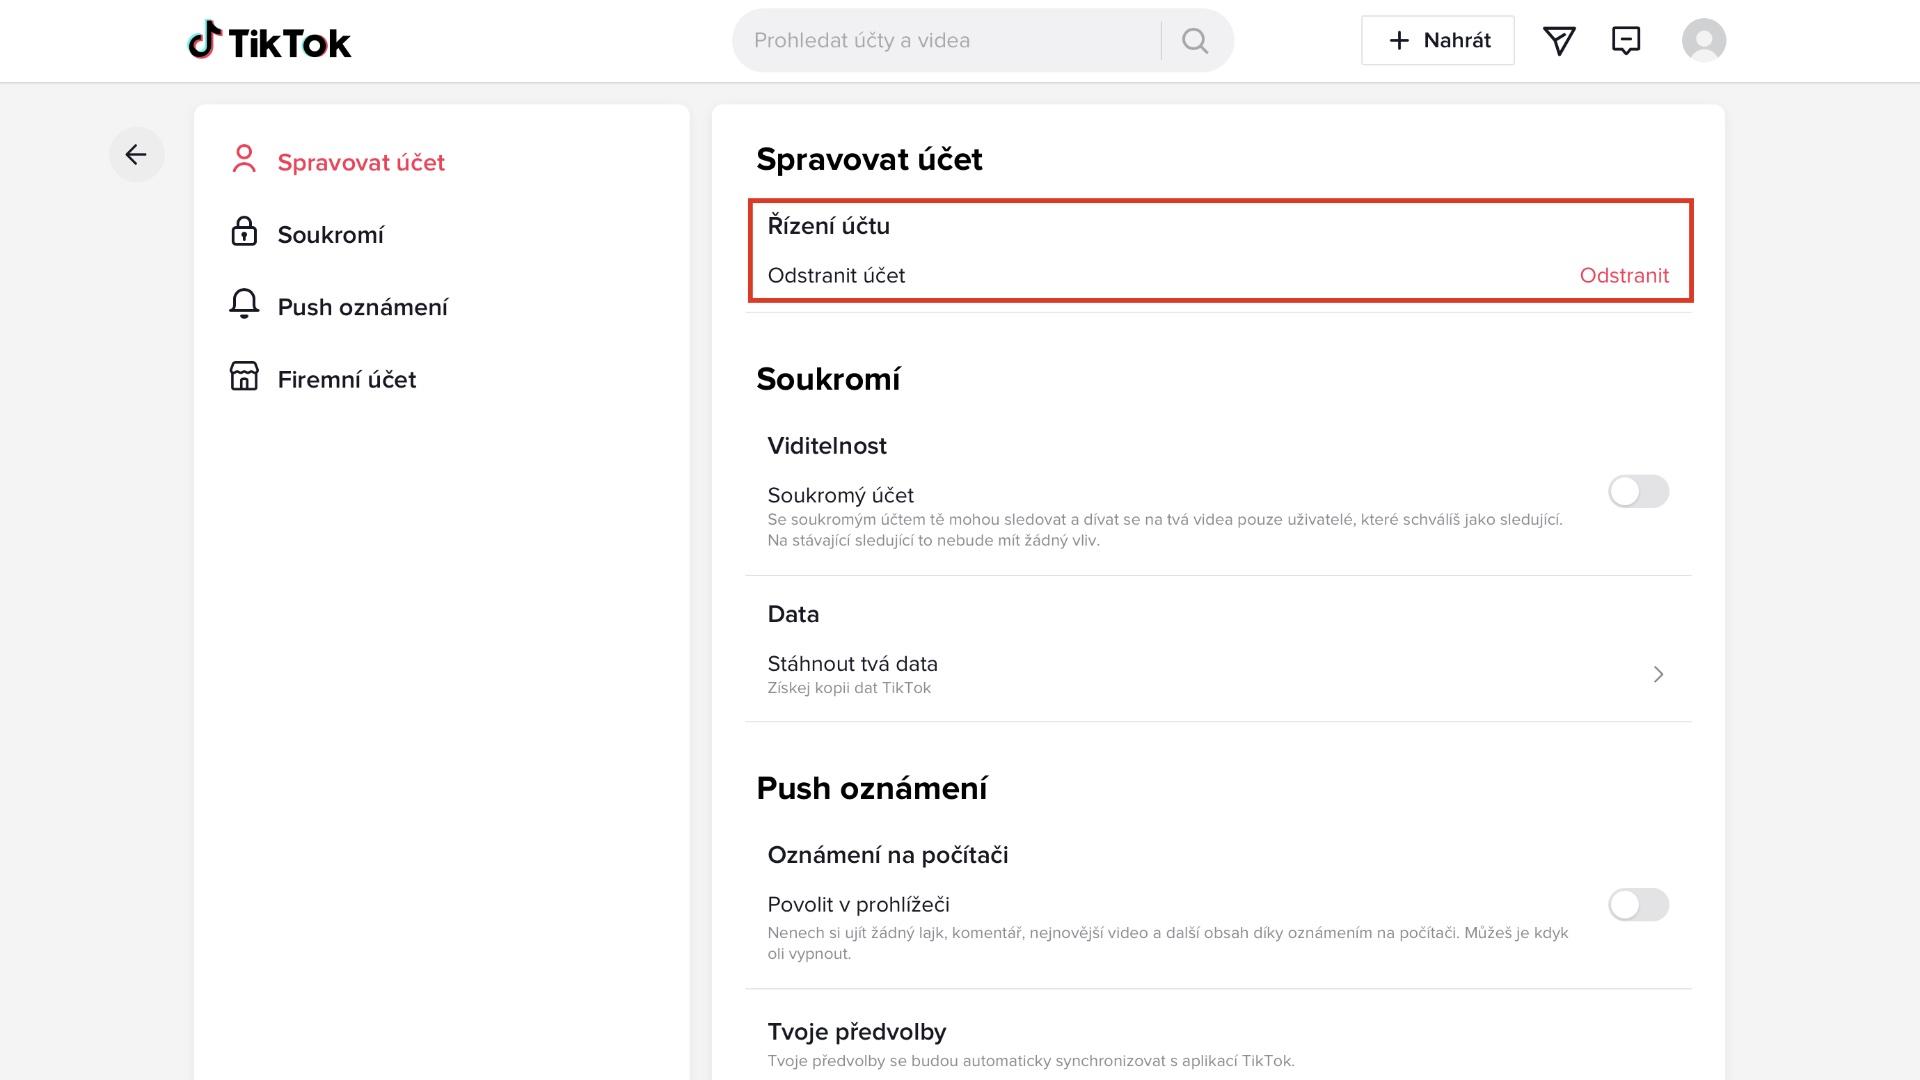The width and height of the screenshot is (1920, 1080).
Task: Go back using the arrow button
Action: (x=137, y=155)
